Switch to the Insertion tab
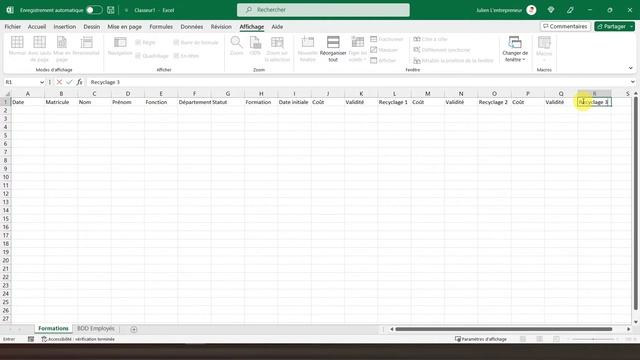The width and height of the screenshot is (640, 360). click(x=64, y=27)
